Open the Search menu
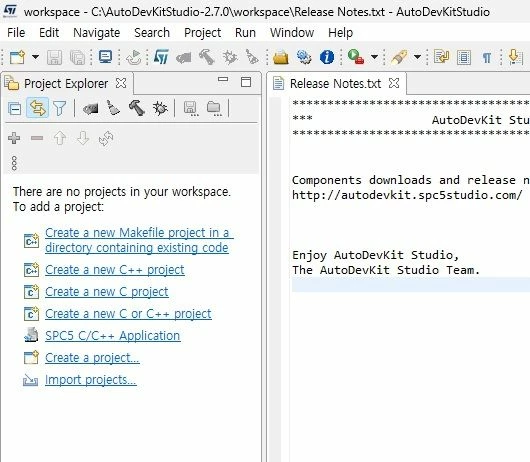Image resolution: width=530 pixels, height=462 pixels. [x=152, y=33]
